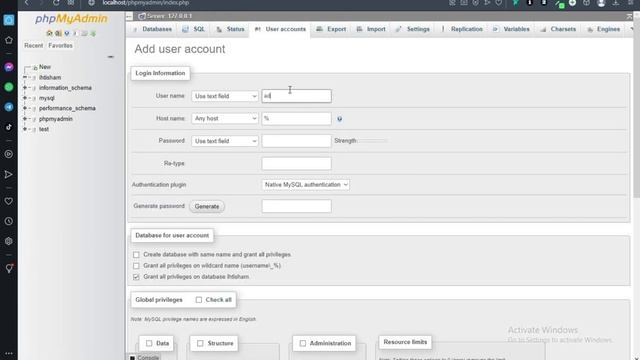This screenshot has width=640, height=360.
Task: Reload the page with browser refresh icon
Action: (56, 3)
